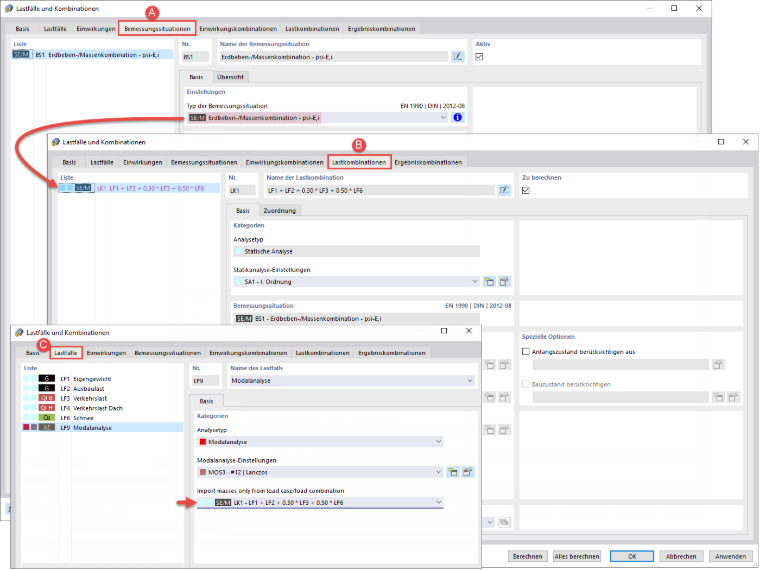760x570 pixels.
Task: Open Zuordnung sub-tab in window B
Action: [x=280, y=210]
